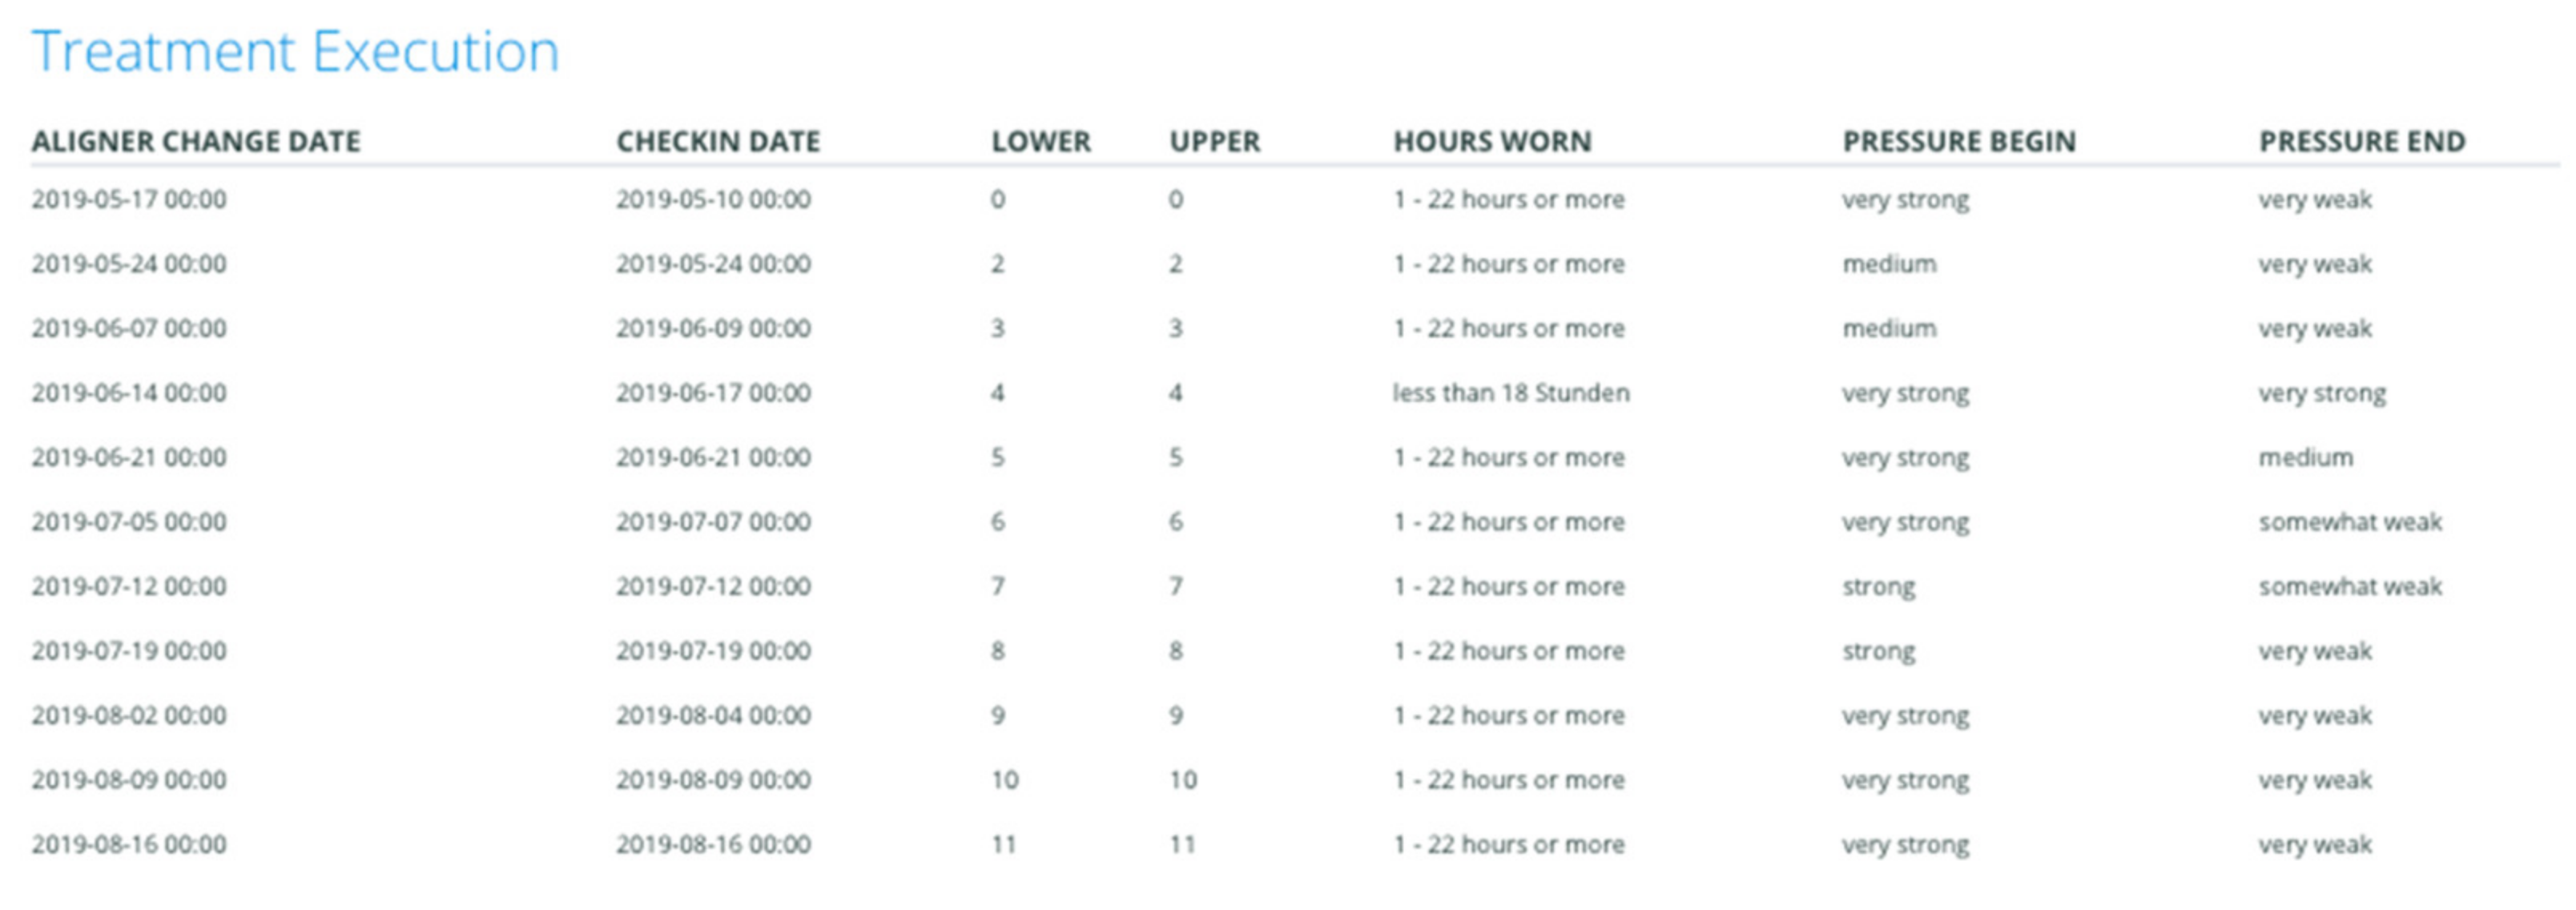Click upper aligner number 11
Screen dimensions: 2576x910
(x=1182, y=845)
